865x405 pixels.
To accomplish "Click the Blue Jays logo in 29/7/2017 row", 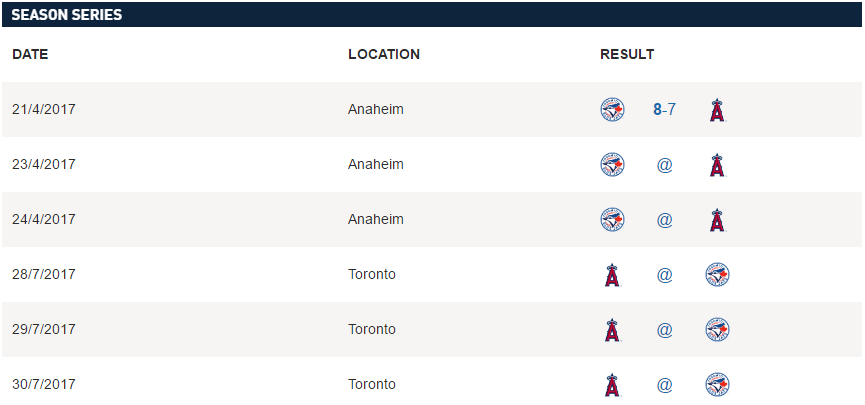I will tap(717, 329).
